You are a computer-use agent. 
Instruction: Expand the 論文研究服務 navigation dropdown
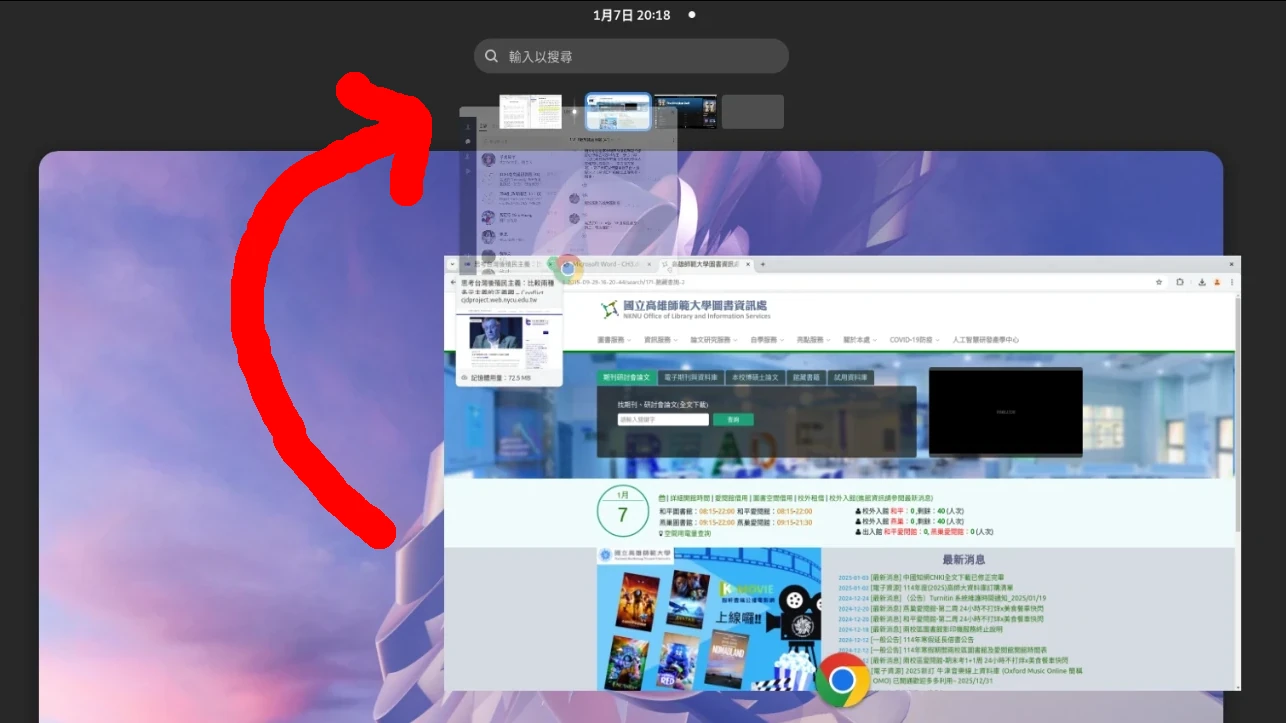click(713, 340)
